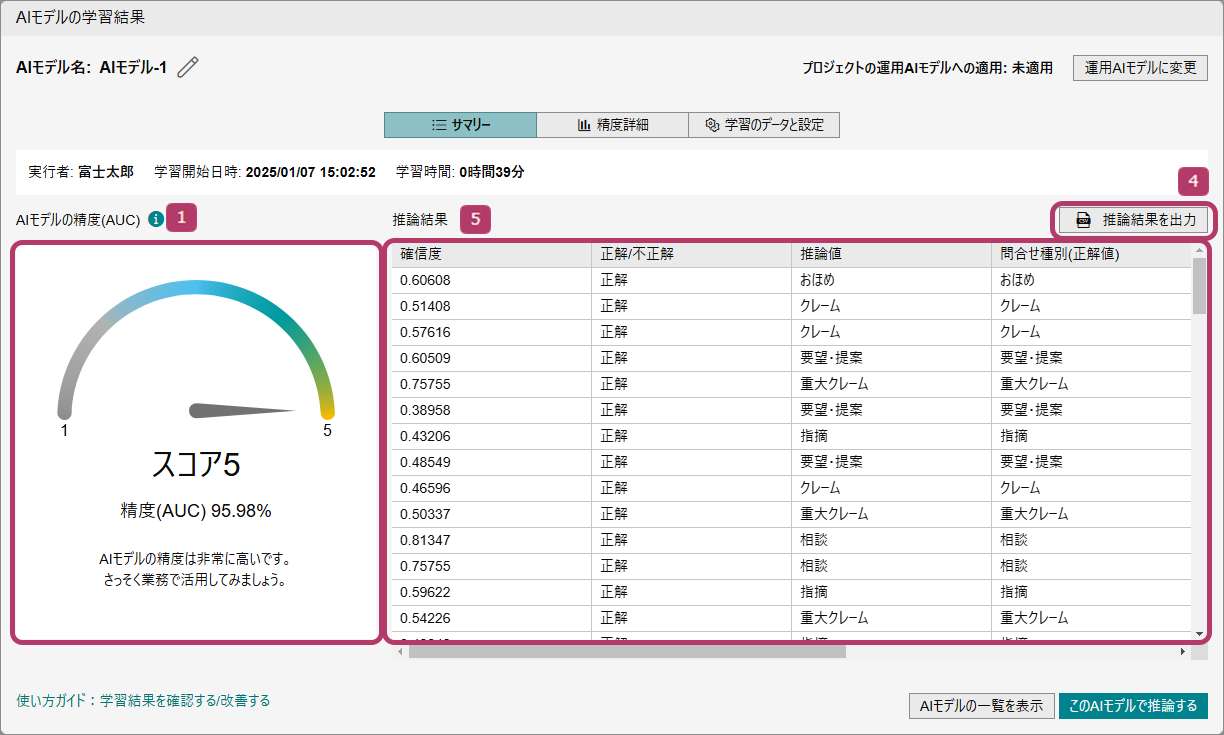Select the cell with 確信度 0.60509

point(491,358)
